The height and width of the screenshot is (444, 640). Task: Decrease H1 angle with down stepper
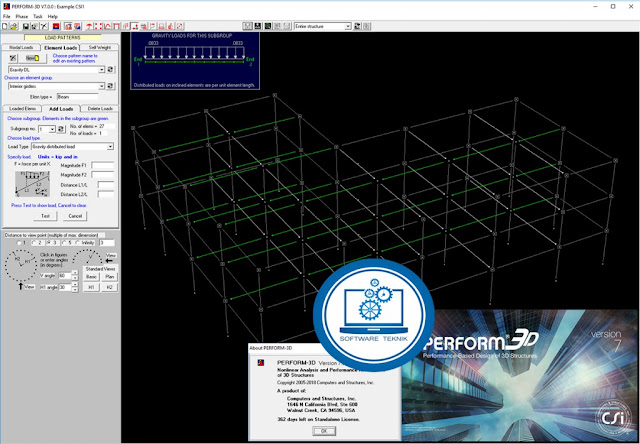[x=75, y=290]
